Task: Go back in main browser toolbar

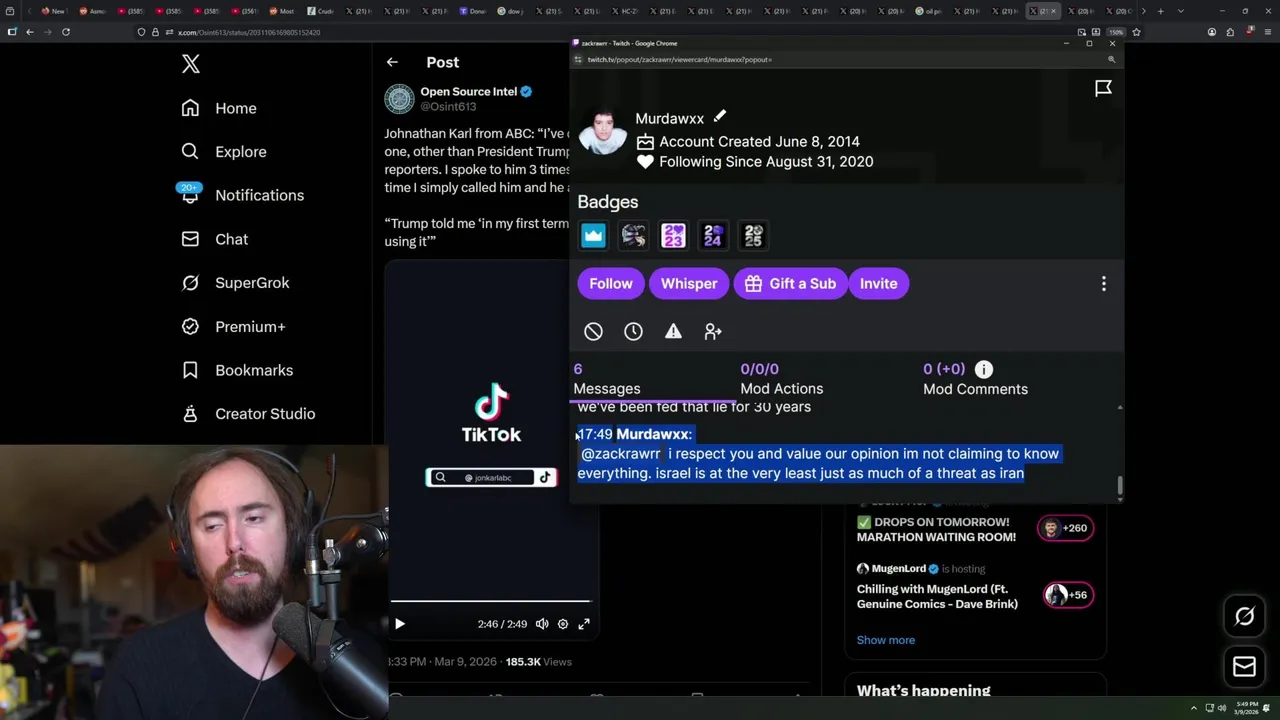Action: pyautogui.click(x=30, y=32)
